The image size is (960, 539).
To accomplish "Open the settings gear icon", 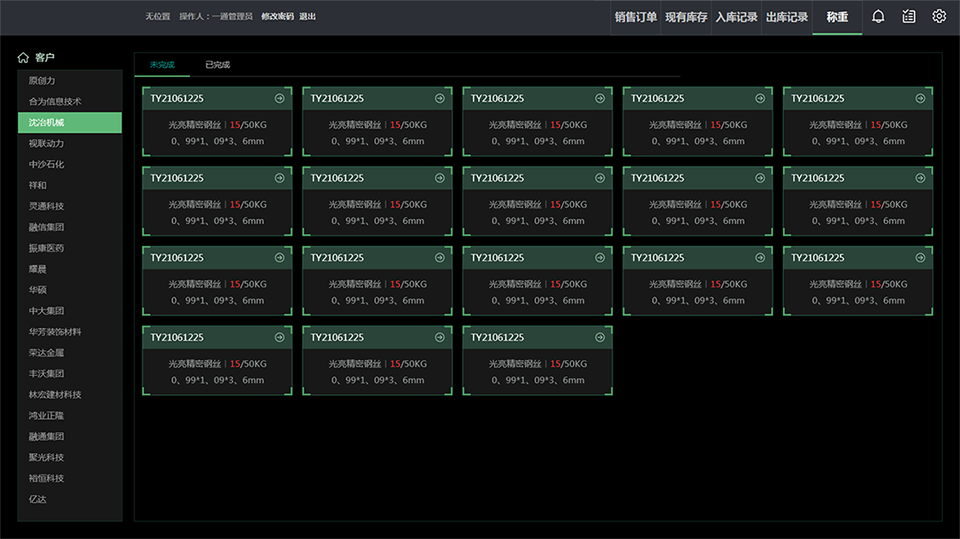I will click(939, 17).
